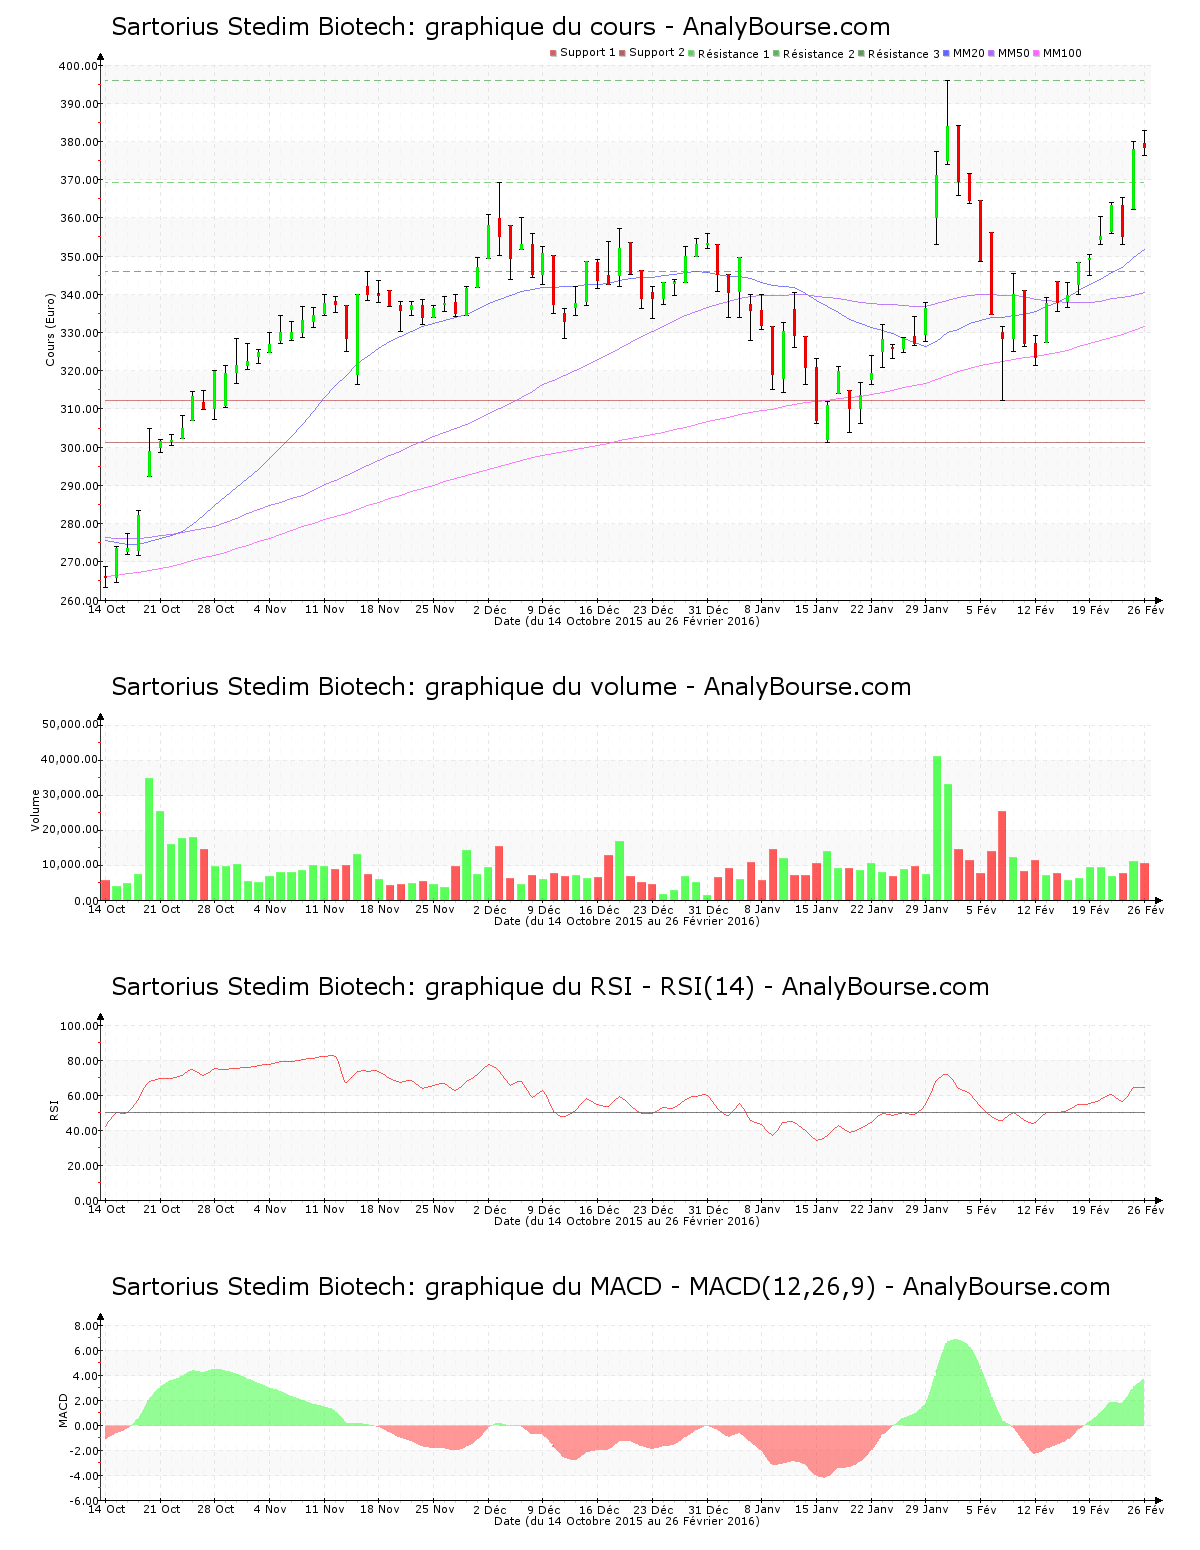Click '21 Oct' date under the volume chart

pyautogui.click(x=162, y=909)
